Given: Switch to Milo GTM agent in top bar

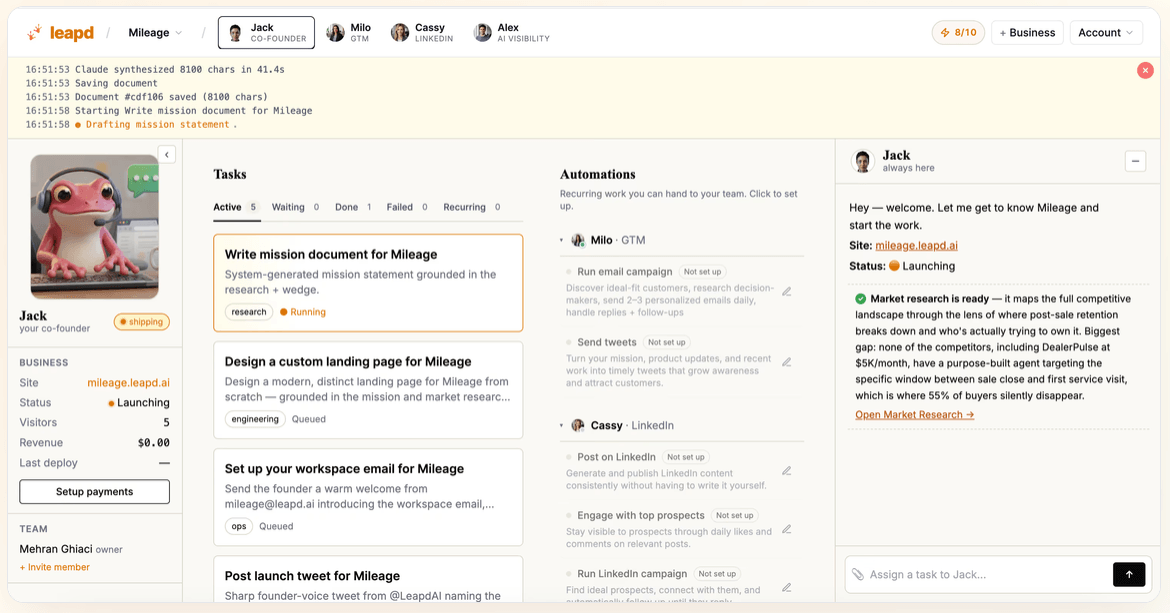Looking at the screenshot, I should tap(348, 33).
